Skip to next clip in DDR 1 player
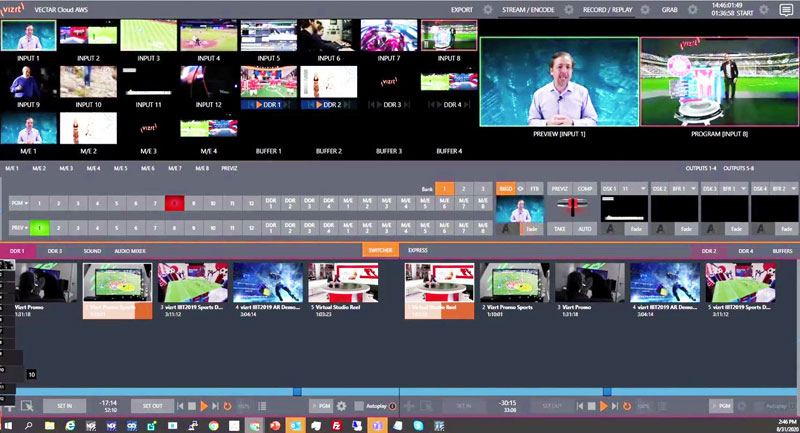 click(215, 406)
